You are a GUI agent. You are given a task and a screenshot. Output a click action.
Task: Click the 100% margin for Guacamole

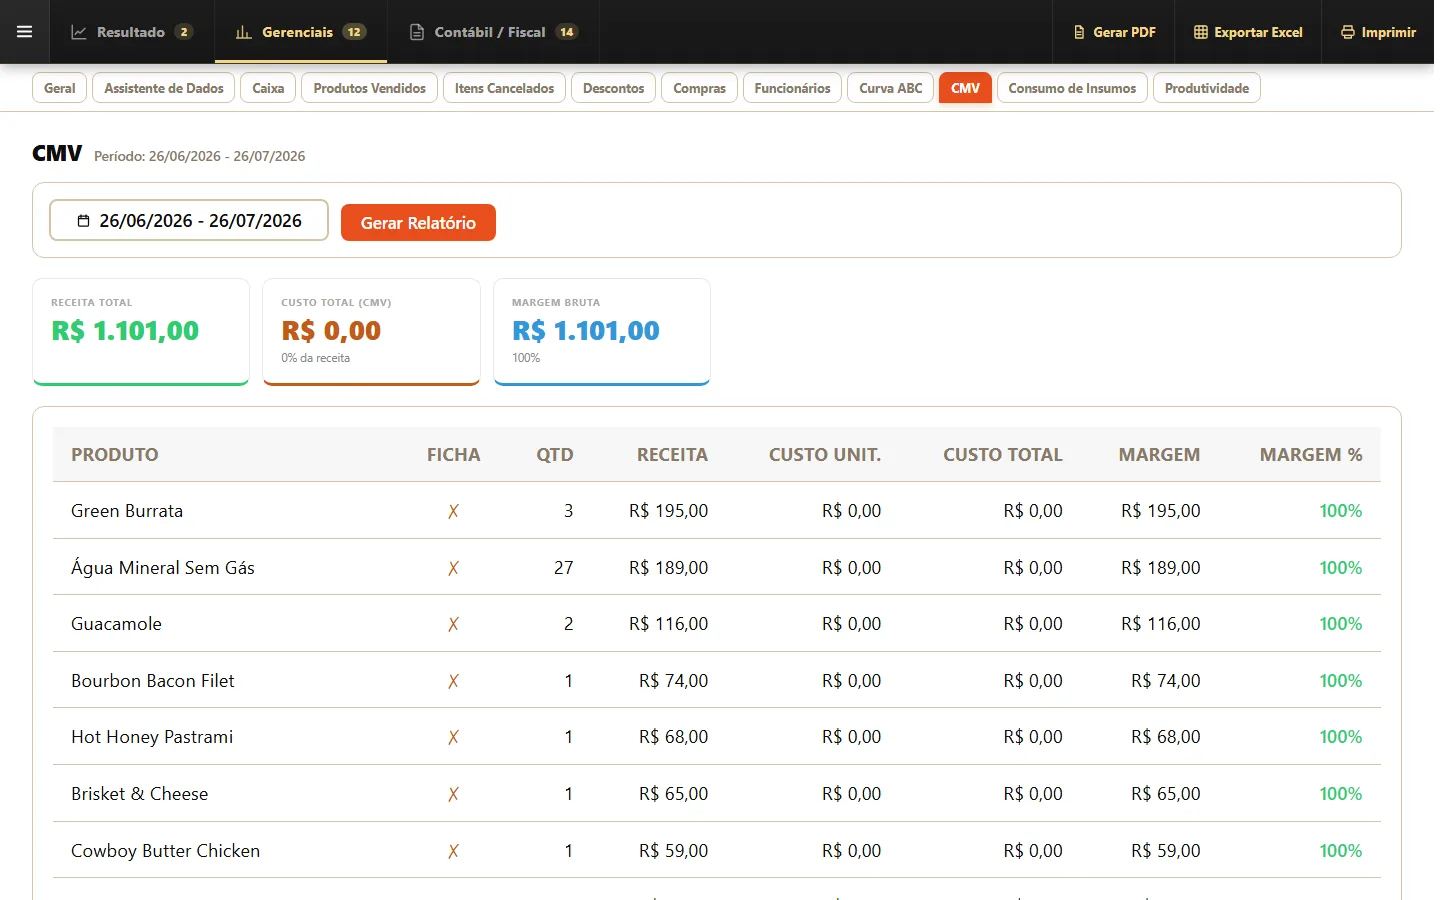(1341, 624)
